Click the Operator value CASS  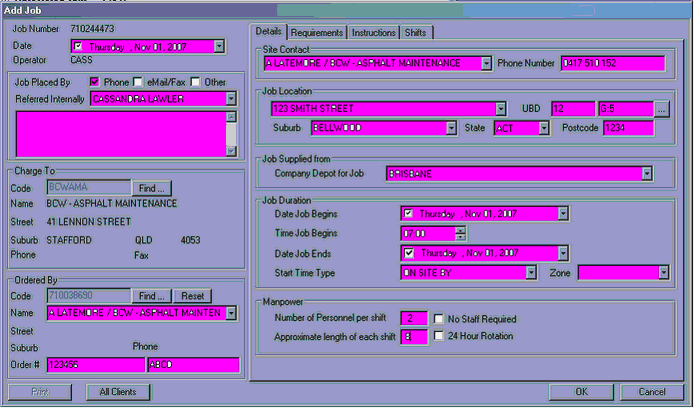(81, 60)
